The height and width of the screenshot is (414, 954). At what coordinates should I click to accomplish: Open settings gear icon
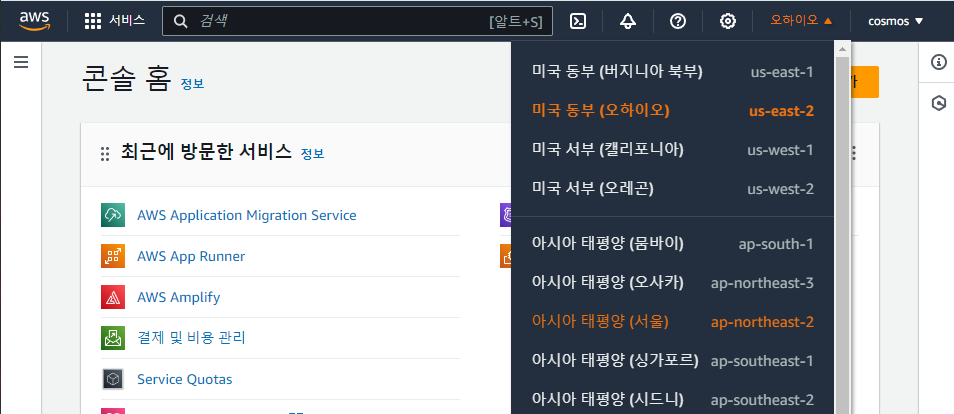pos(728,21)
